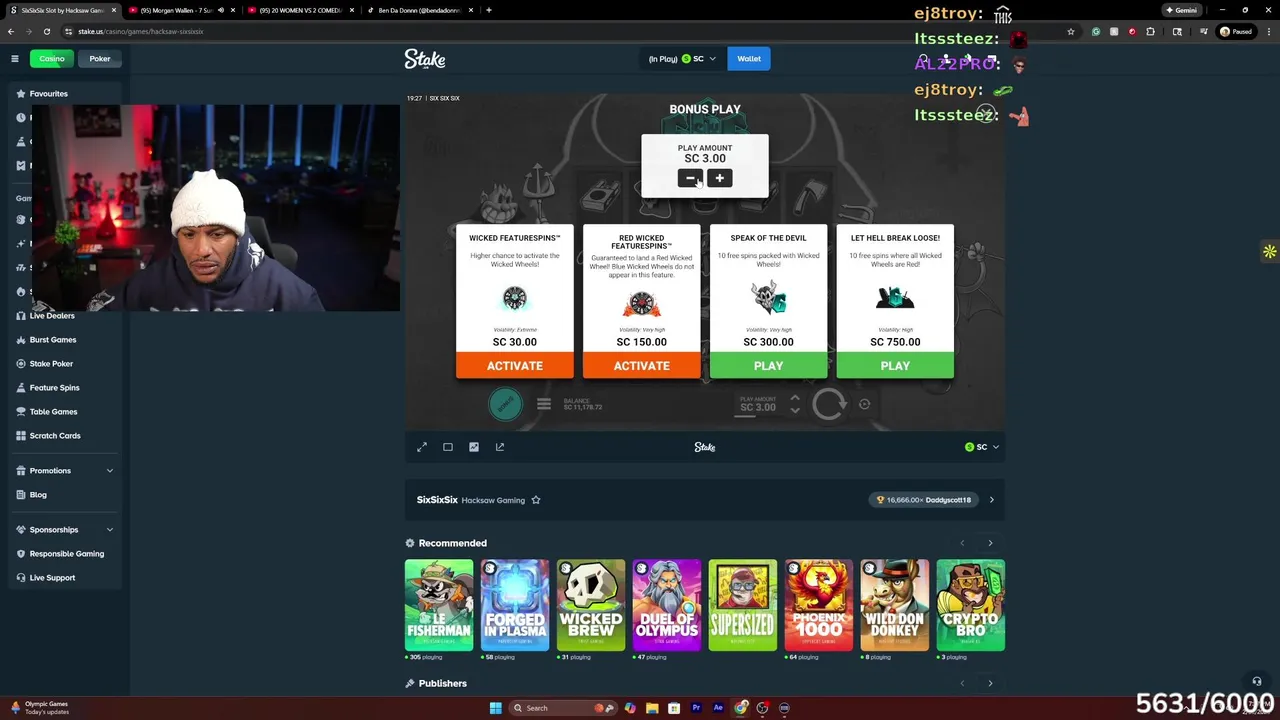Open Premiere Pro from taskbar

pos(696,708)
